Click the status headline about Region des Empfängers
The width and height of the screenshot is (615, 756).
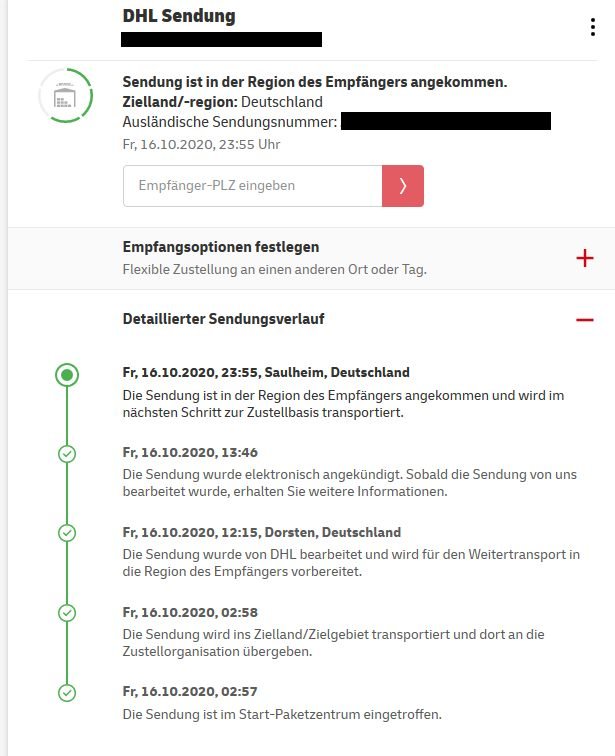315,82
